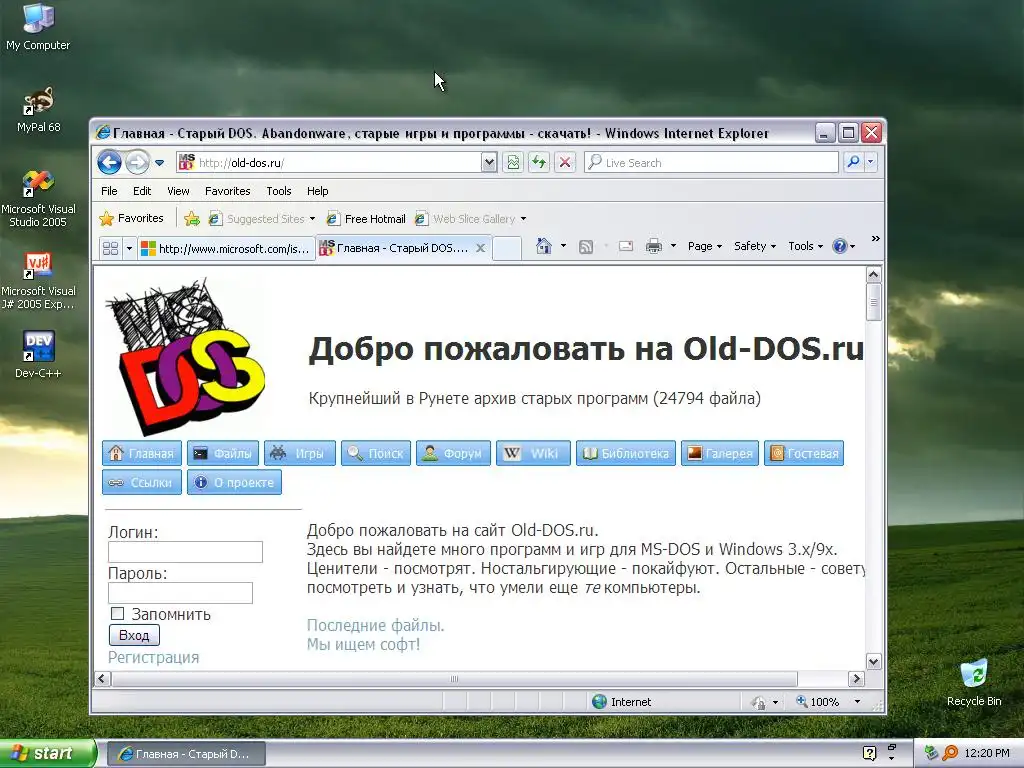Open the Safety command menu

pyautogui.click(x=755, y=246)
